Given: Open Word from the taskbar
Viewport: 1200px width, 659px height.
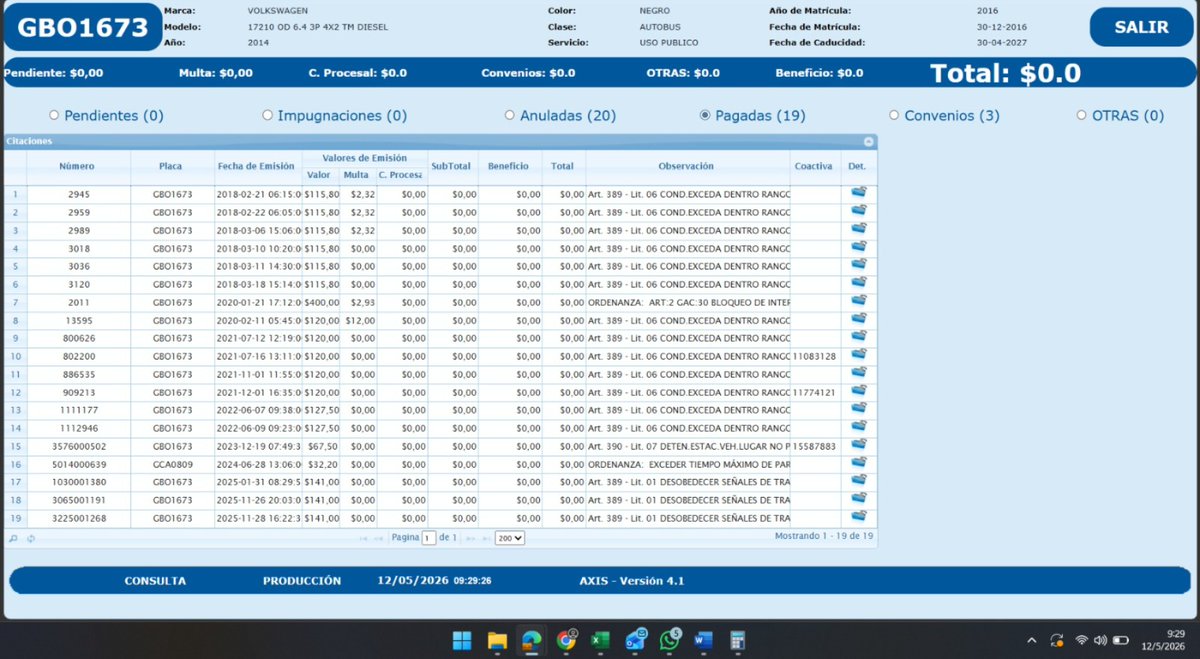Looking at the screenshot, I should [703, 640].
